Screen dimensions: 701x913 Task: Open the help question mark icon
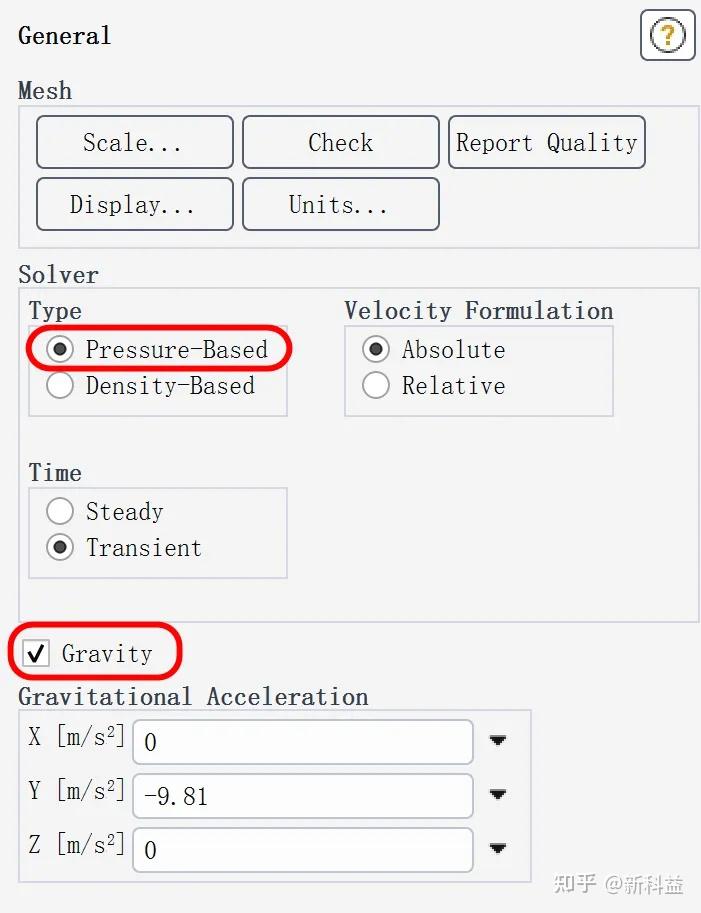667,36
